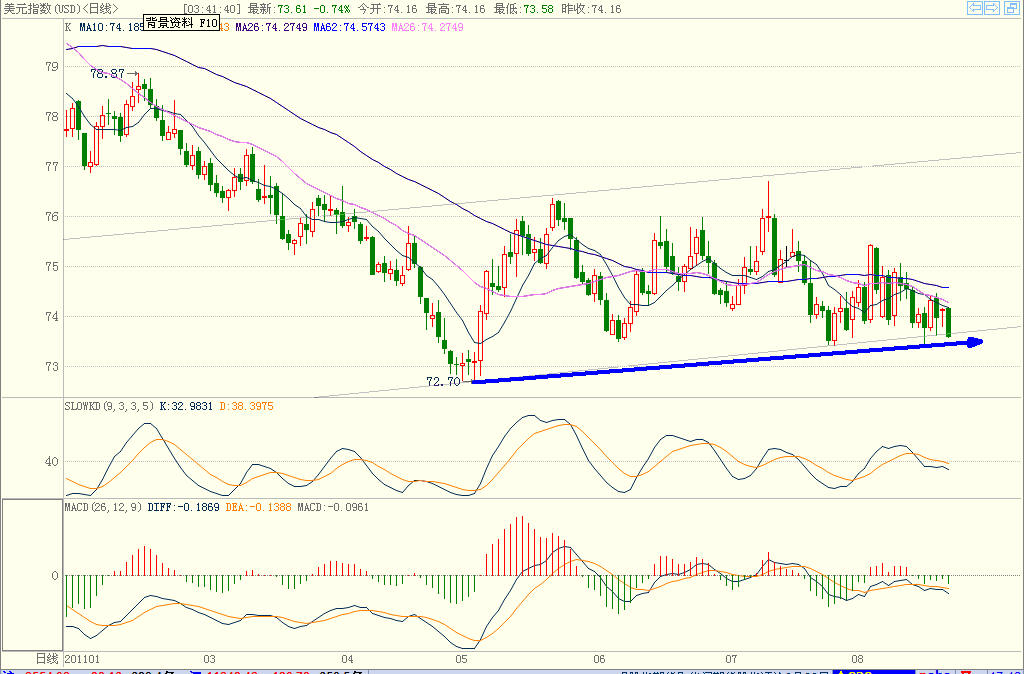The image size is (1024, 674).
Task: Click the dark blue MA26 indicator label
Action: point(271,27)
